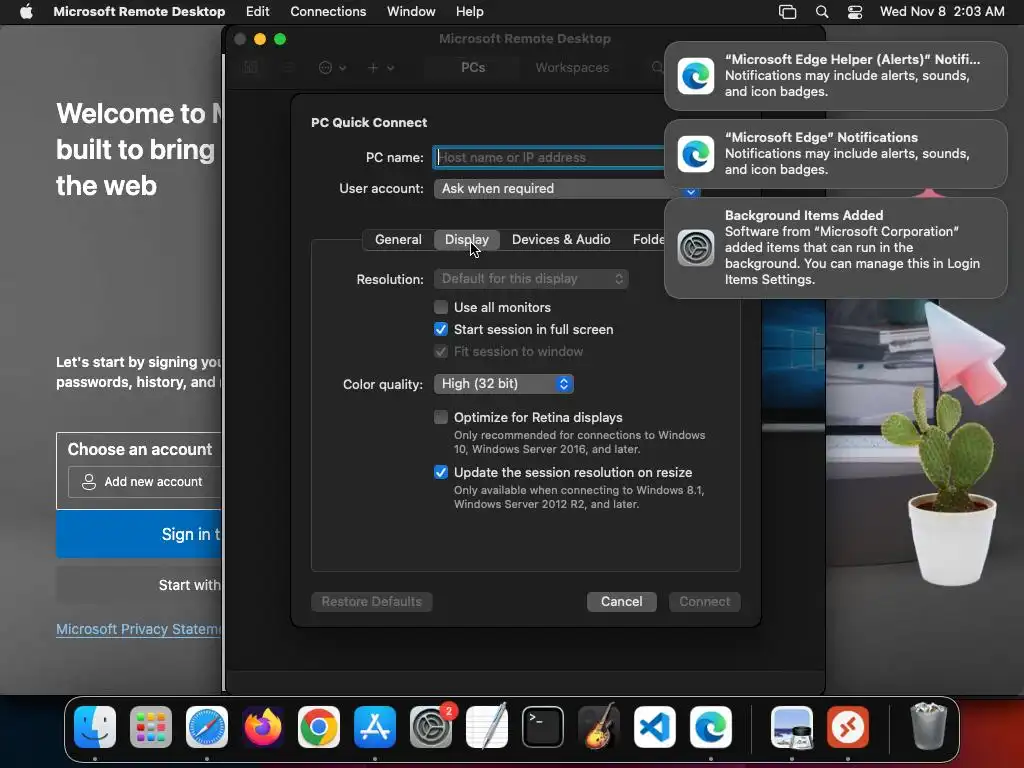The width and height of the screenshot is (1024, 768).
Task: Open the Microsoft Privacy Statement link
Action: pos(139,629)
